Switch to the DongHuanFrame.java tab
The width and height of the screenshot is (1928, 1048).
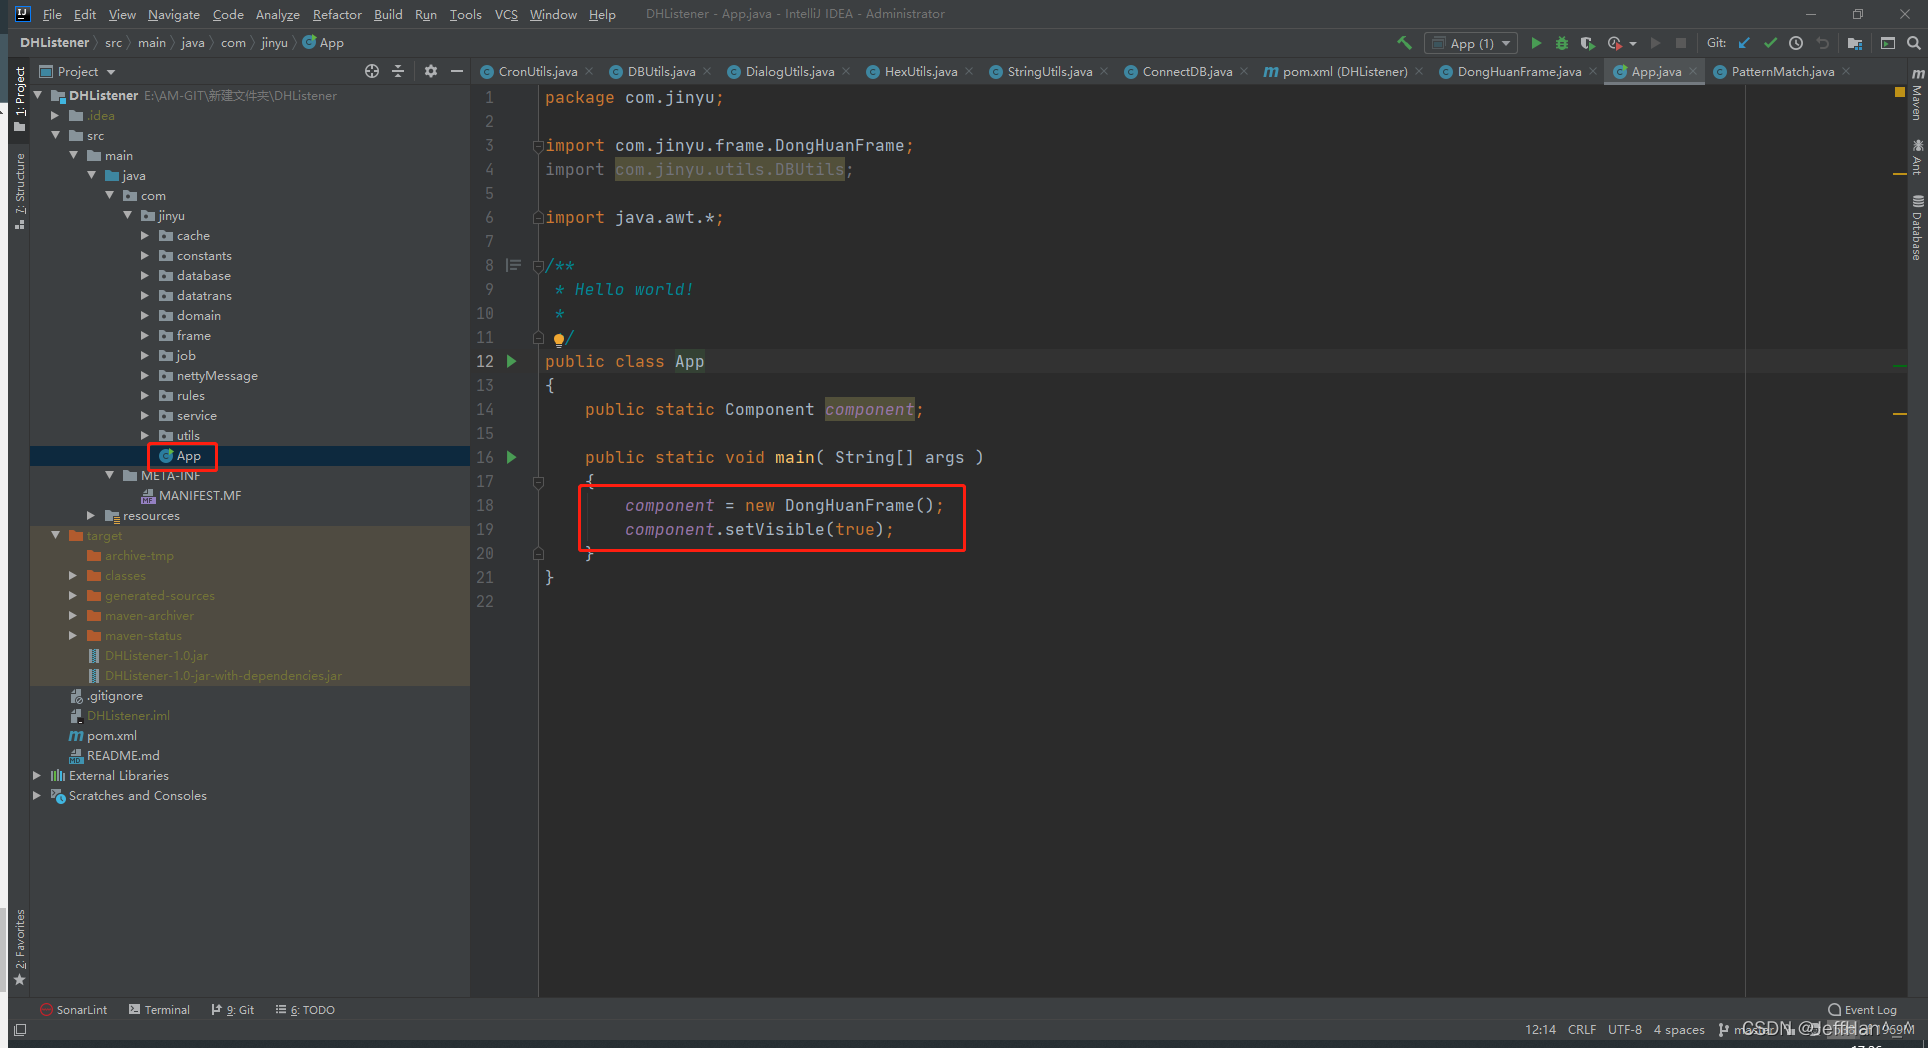[x=1518, y=71]
